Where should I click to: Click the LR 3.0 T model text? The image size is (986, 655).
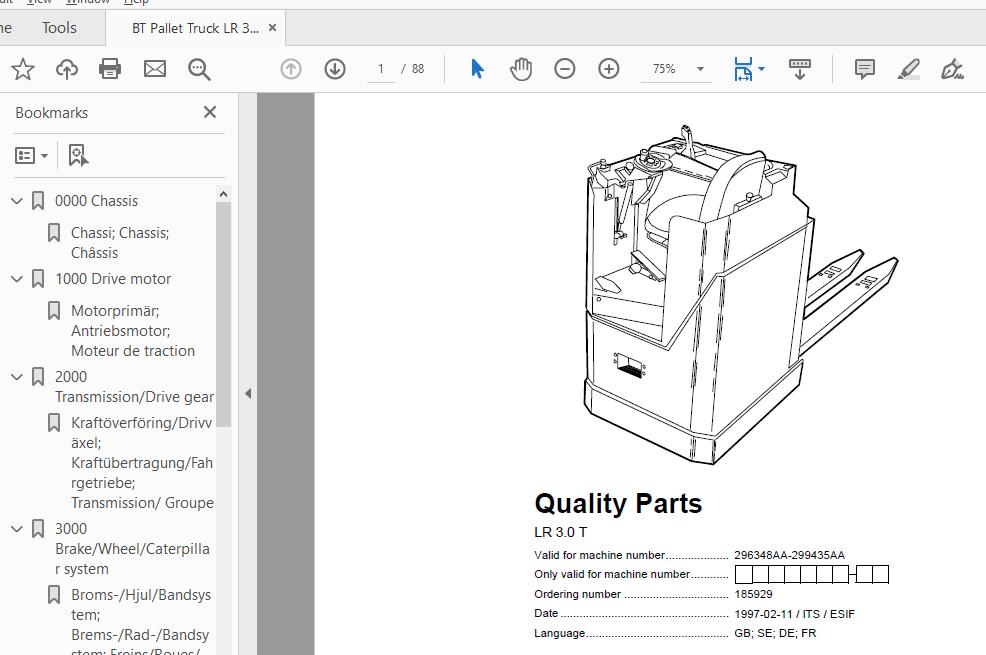tap(560, 532)
